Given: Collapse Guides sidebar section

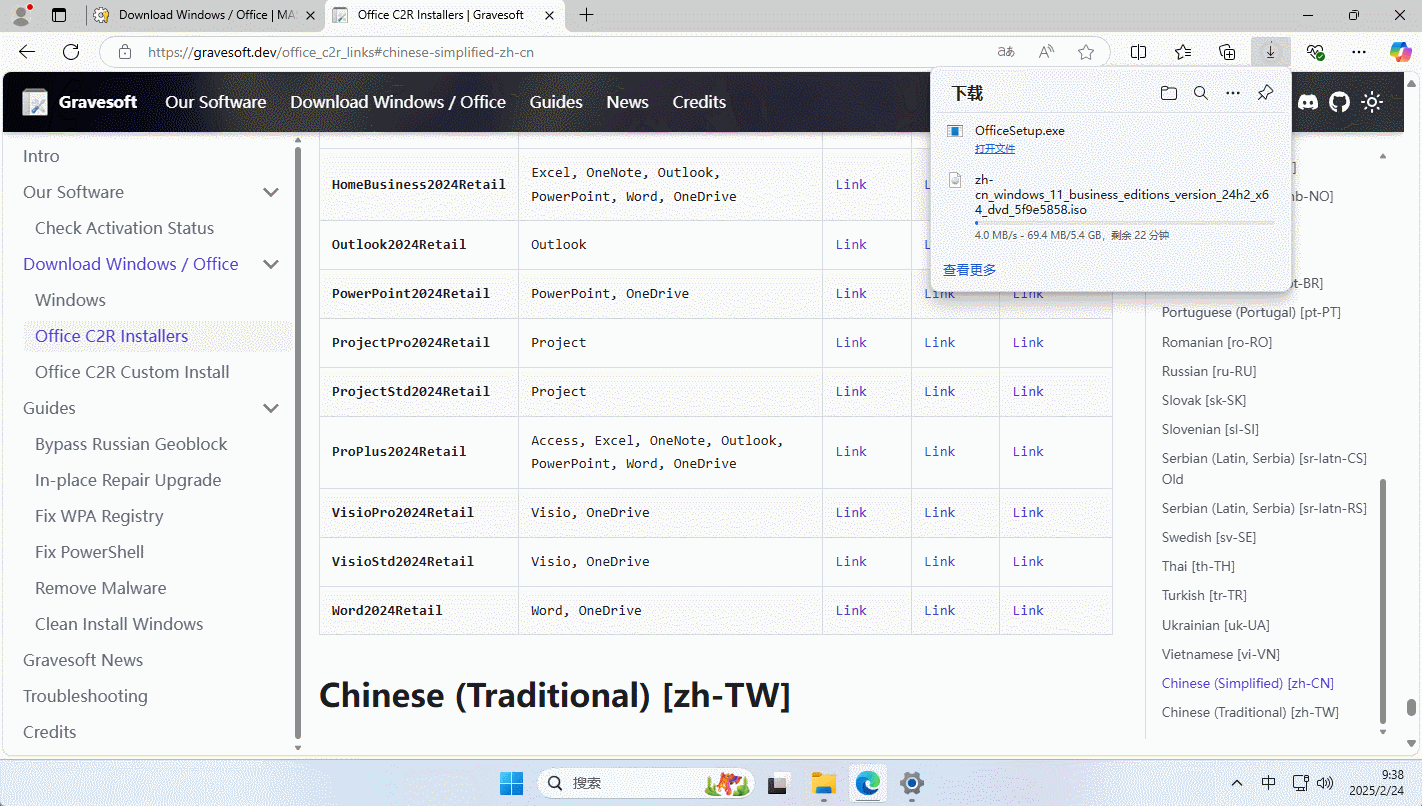Looking at the screenshot, I should [270, 408].
